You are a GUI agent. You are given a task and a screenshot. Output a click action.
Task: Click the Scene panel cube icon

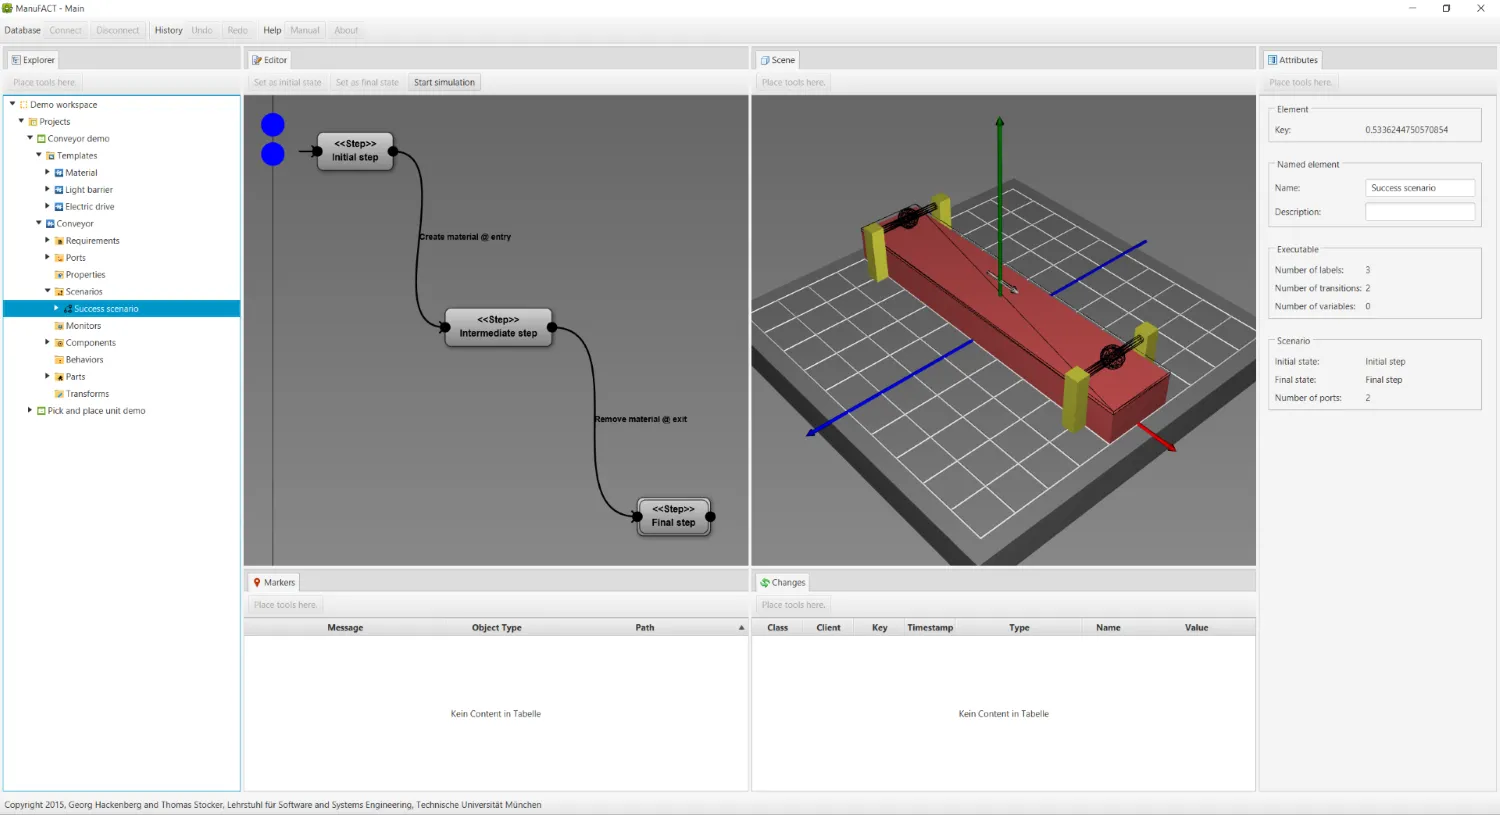[x=765, y=60]
